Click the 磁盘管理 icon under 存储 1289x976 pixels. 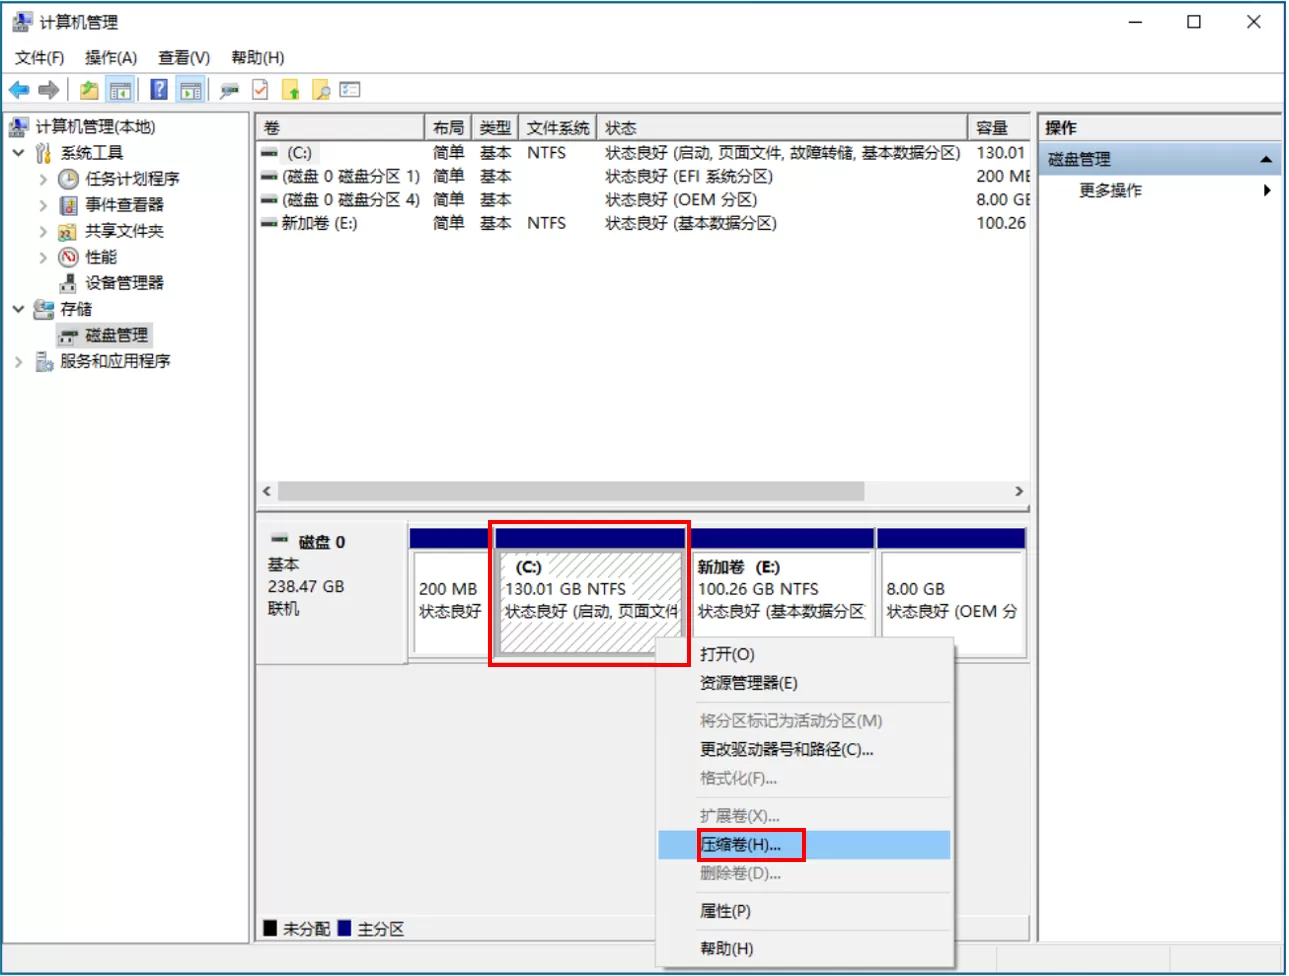point(70,335)
